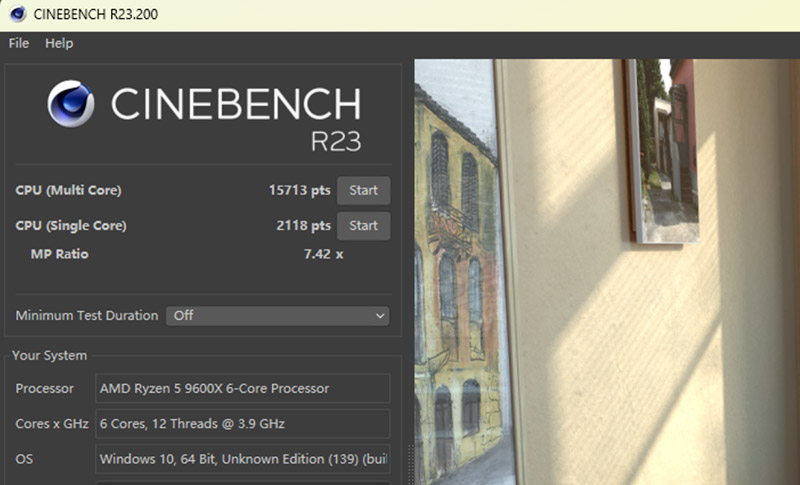The height and width of the screenshot is (485, 800).
Task: Click the Processor label
Action: coord(44,389)
